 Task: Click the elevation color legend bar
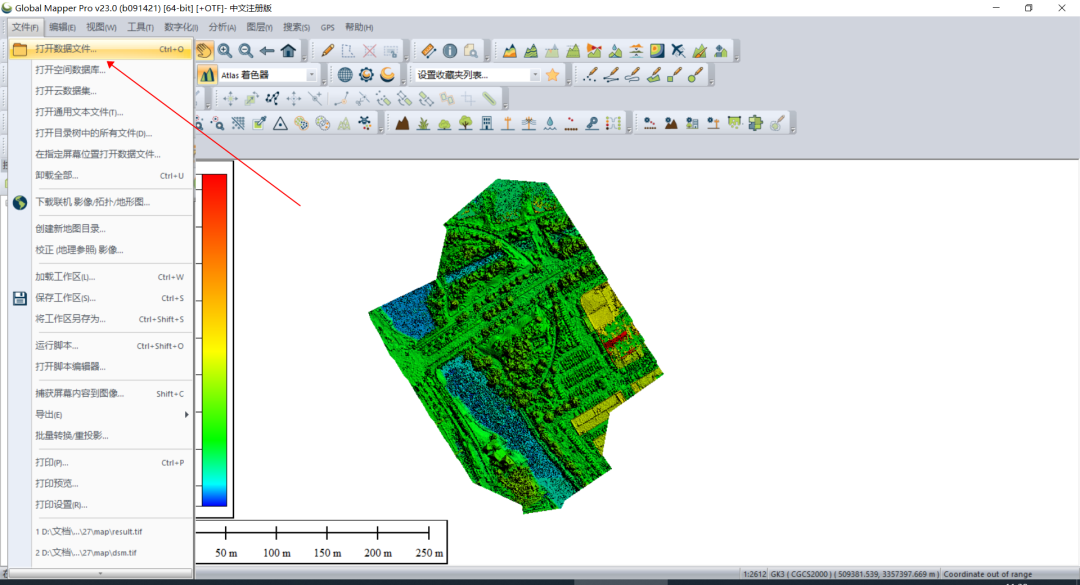[215, 340]
